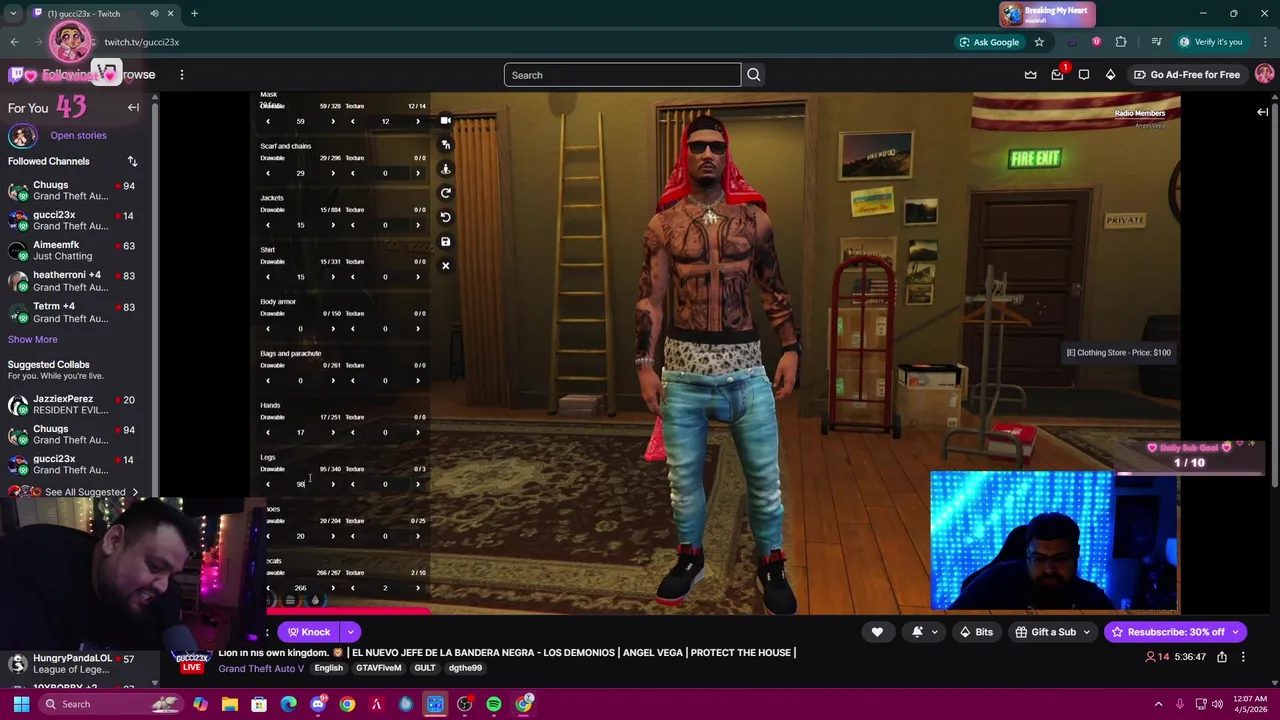Click the clothing toggle icon below camera
1280x720 pixels.
pyautogui.click(x=446, y=145)
